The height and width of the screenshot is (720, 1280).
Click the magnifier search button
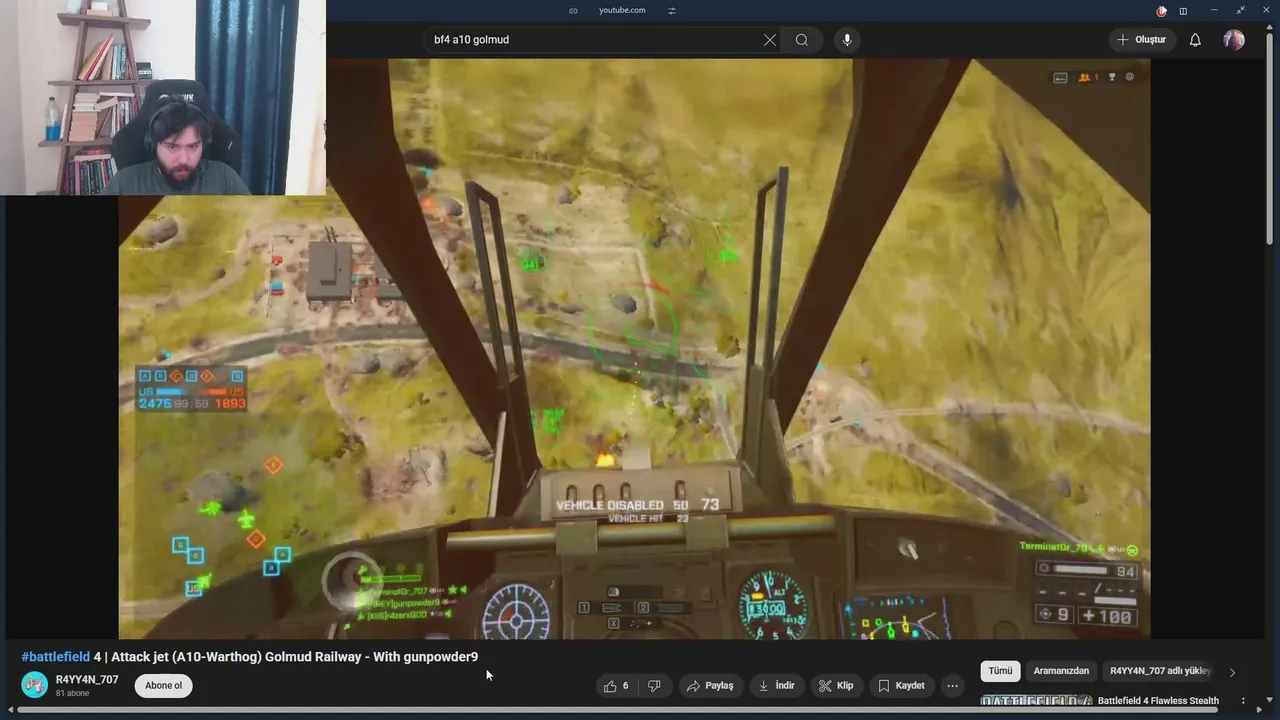coord(802,40)
